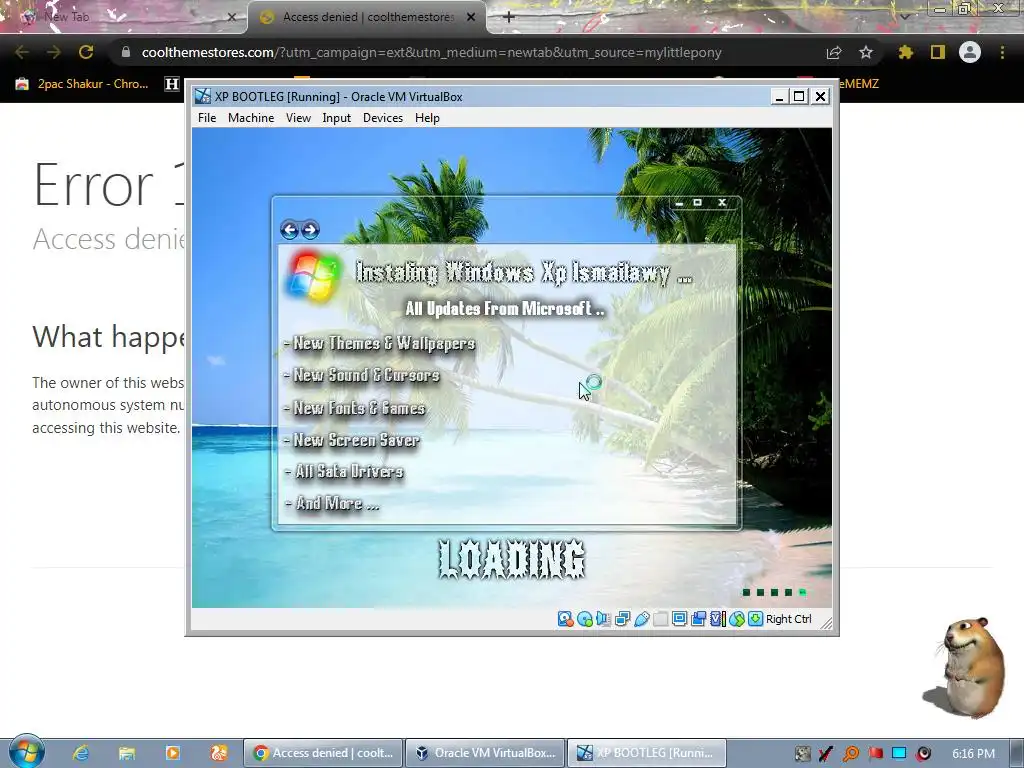The image size is (1024, 768).
Task: Click Chrome forward navigation arrow
Action: [54, 52]
